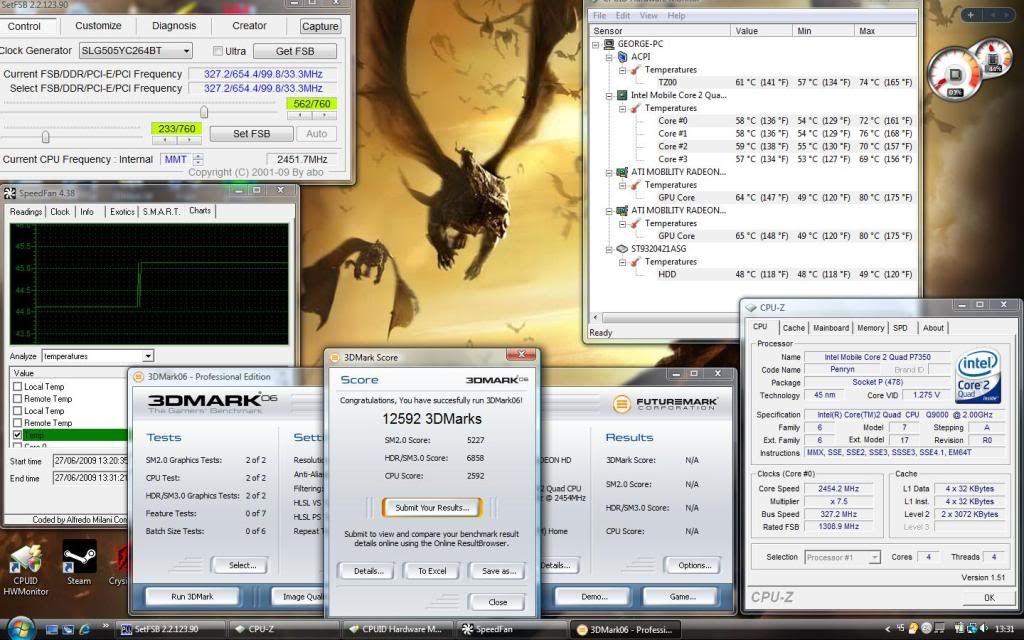Select the ACPI node icon in HWMonitor tree
1024x640 pixels.
tap(622, 57)
